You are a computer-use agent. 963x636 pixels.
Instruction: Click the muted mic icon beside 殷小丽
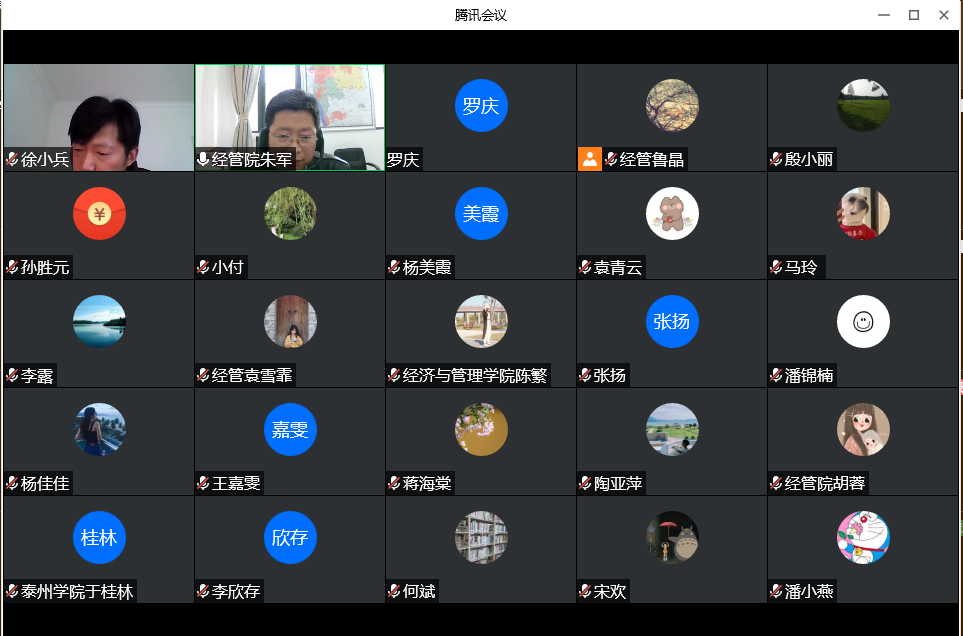(x=776, y=160)
